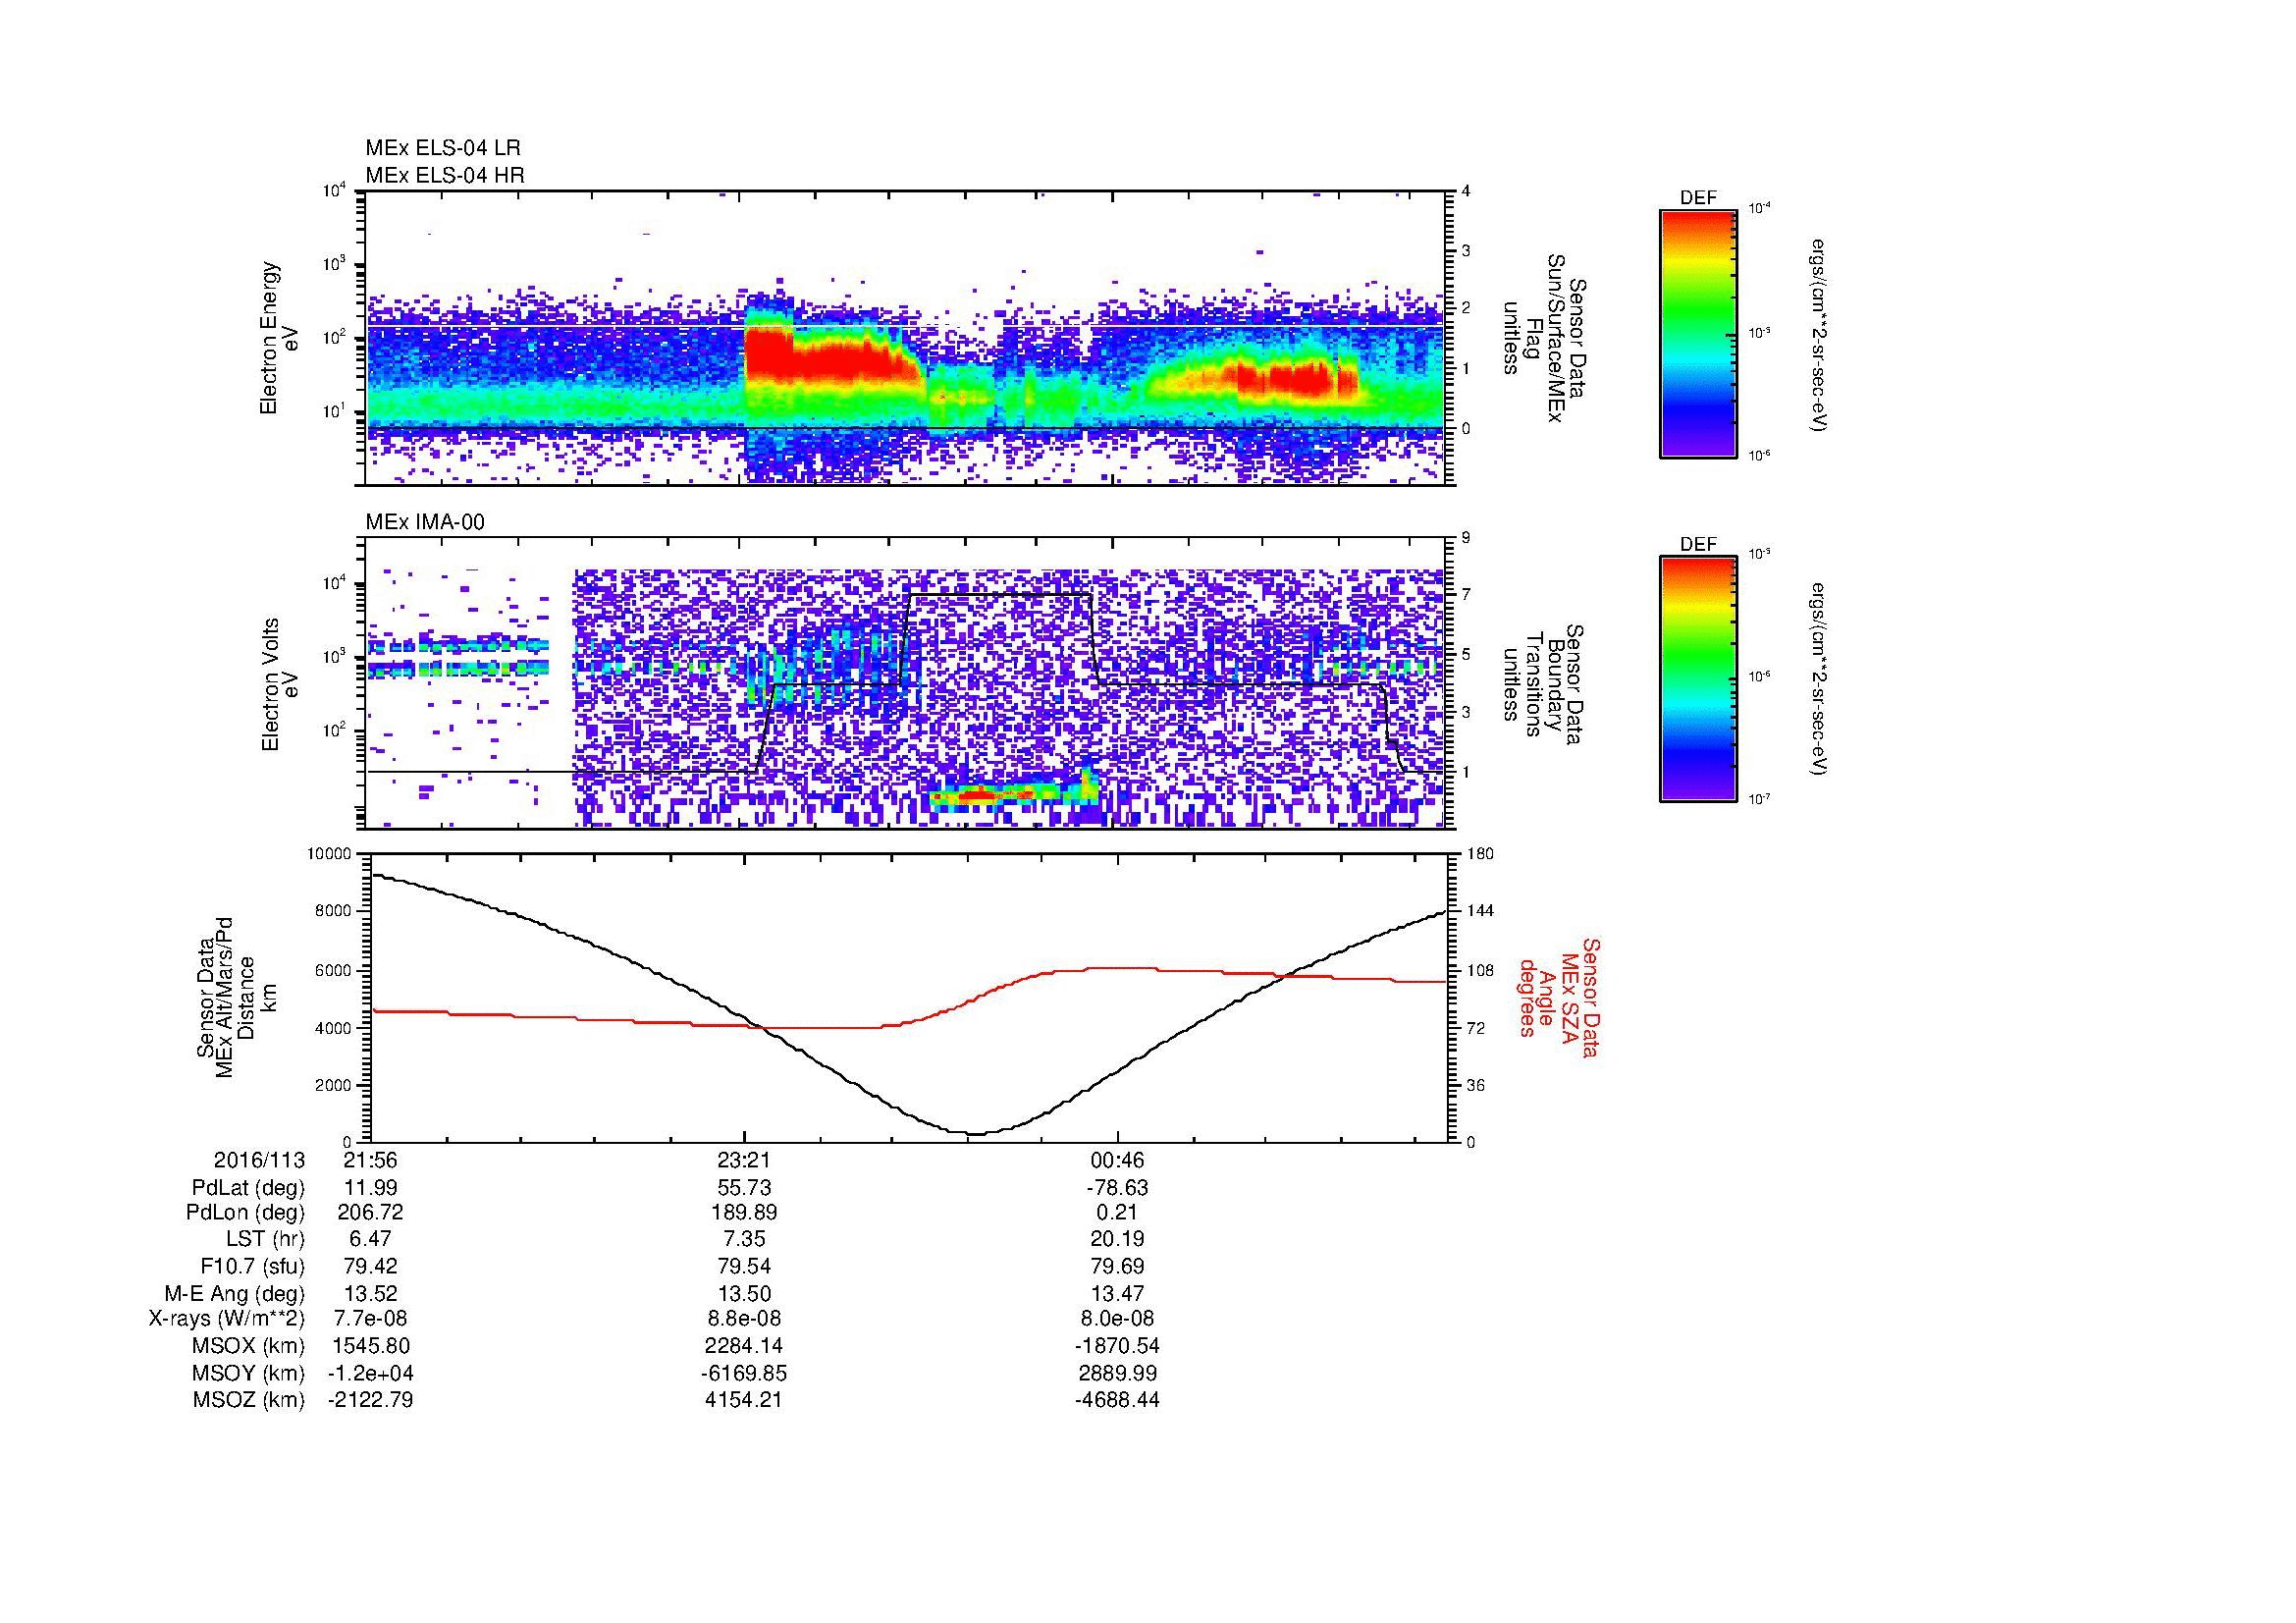Click the F10.7 value '79.69'
This screenshot has width=2296, height=1623.
[1117, 1267]
